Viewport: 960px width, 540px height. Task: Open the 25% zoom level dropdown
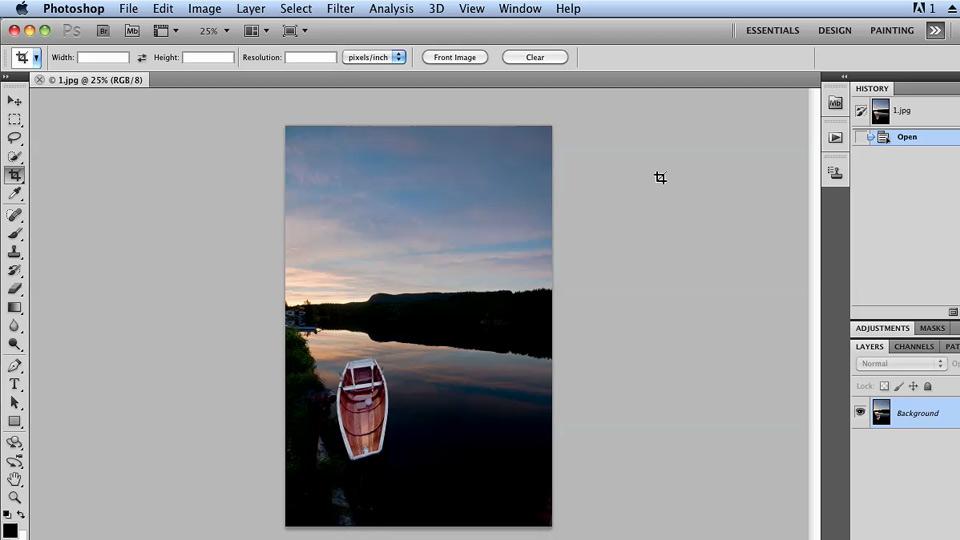(x=214, y=31)
